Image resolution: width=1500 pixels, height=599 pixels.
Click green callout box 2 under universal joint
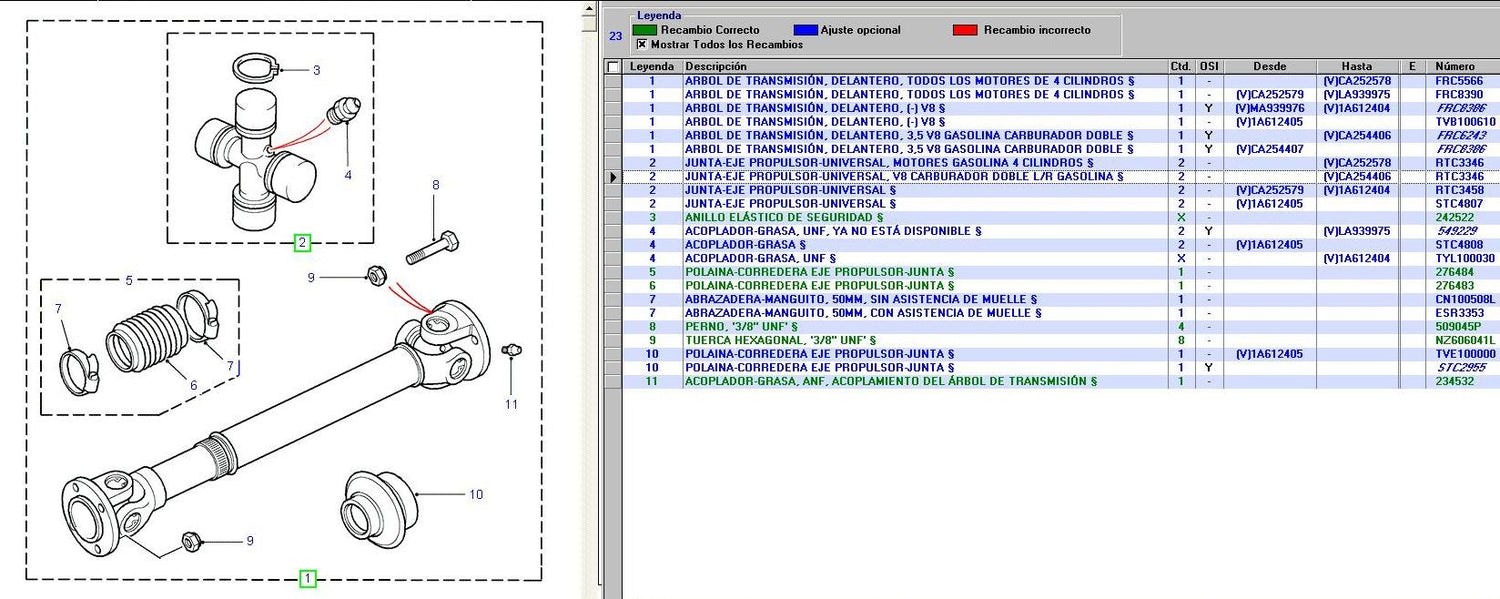(x=302, y=242)
